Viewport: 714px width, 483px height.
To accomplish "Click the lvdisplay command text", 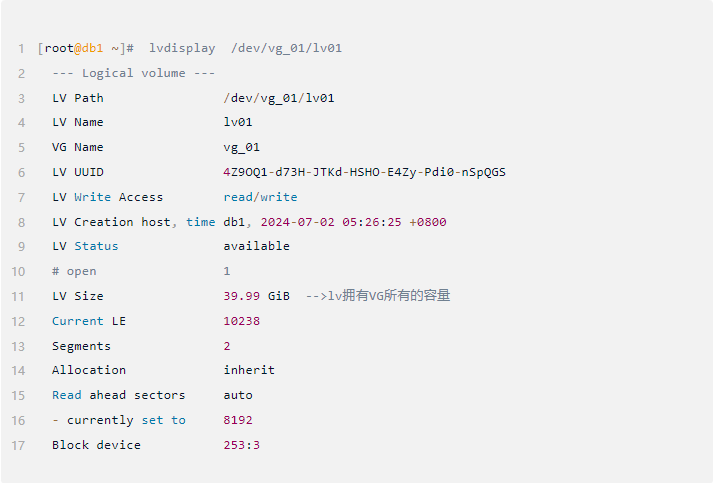I will tap(182, 48).
